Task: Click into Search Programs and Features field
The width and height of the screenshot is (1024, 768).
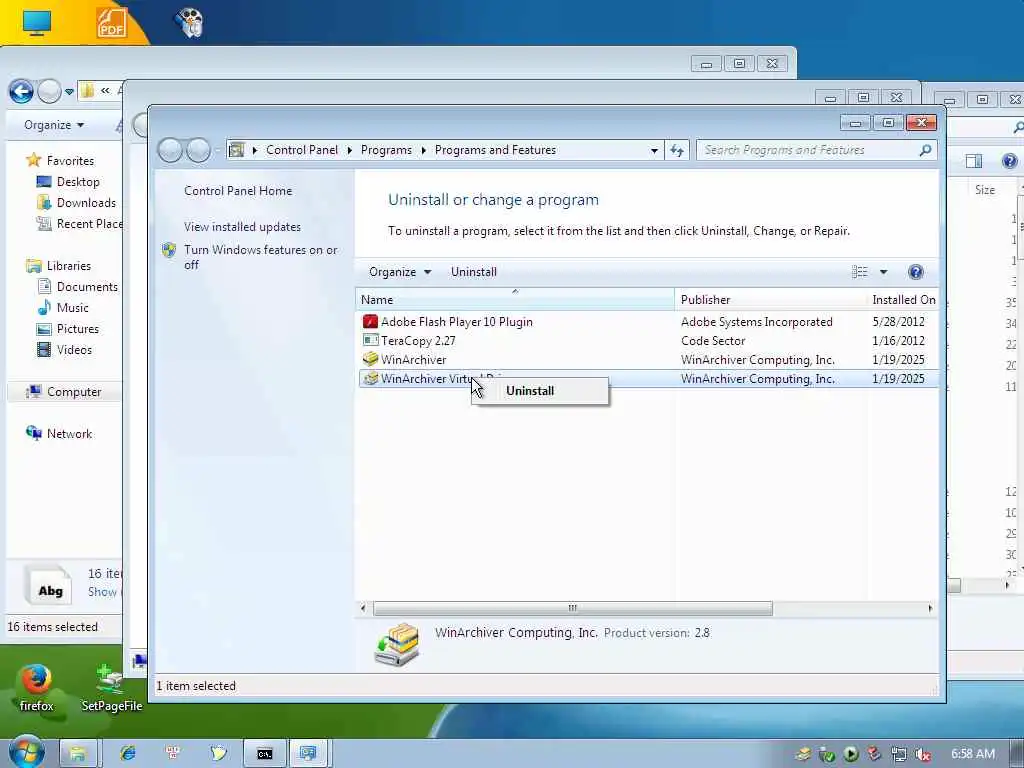Action: click(807, 150)
